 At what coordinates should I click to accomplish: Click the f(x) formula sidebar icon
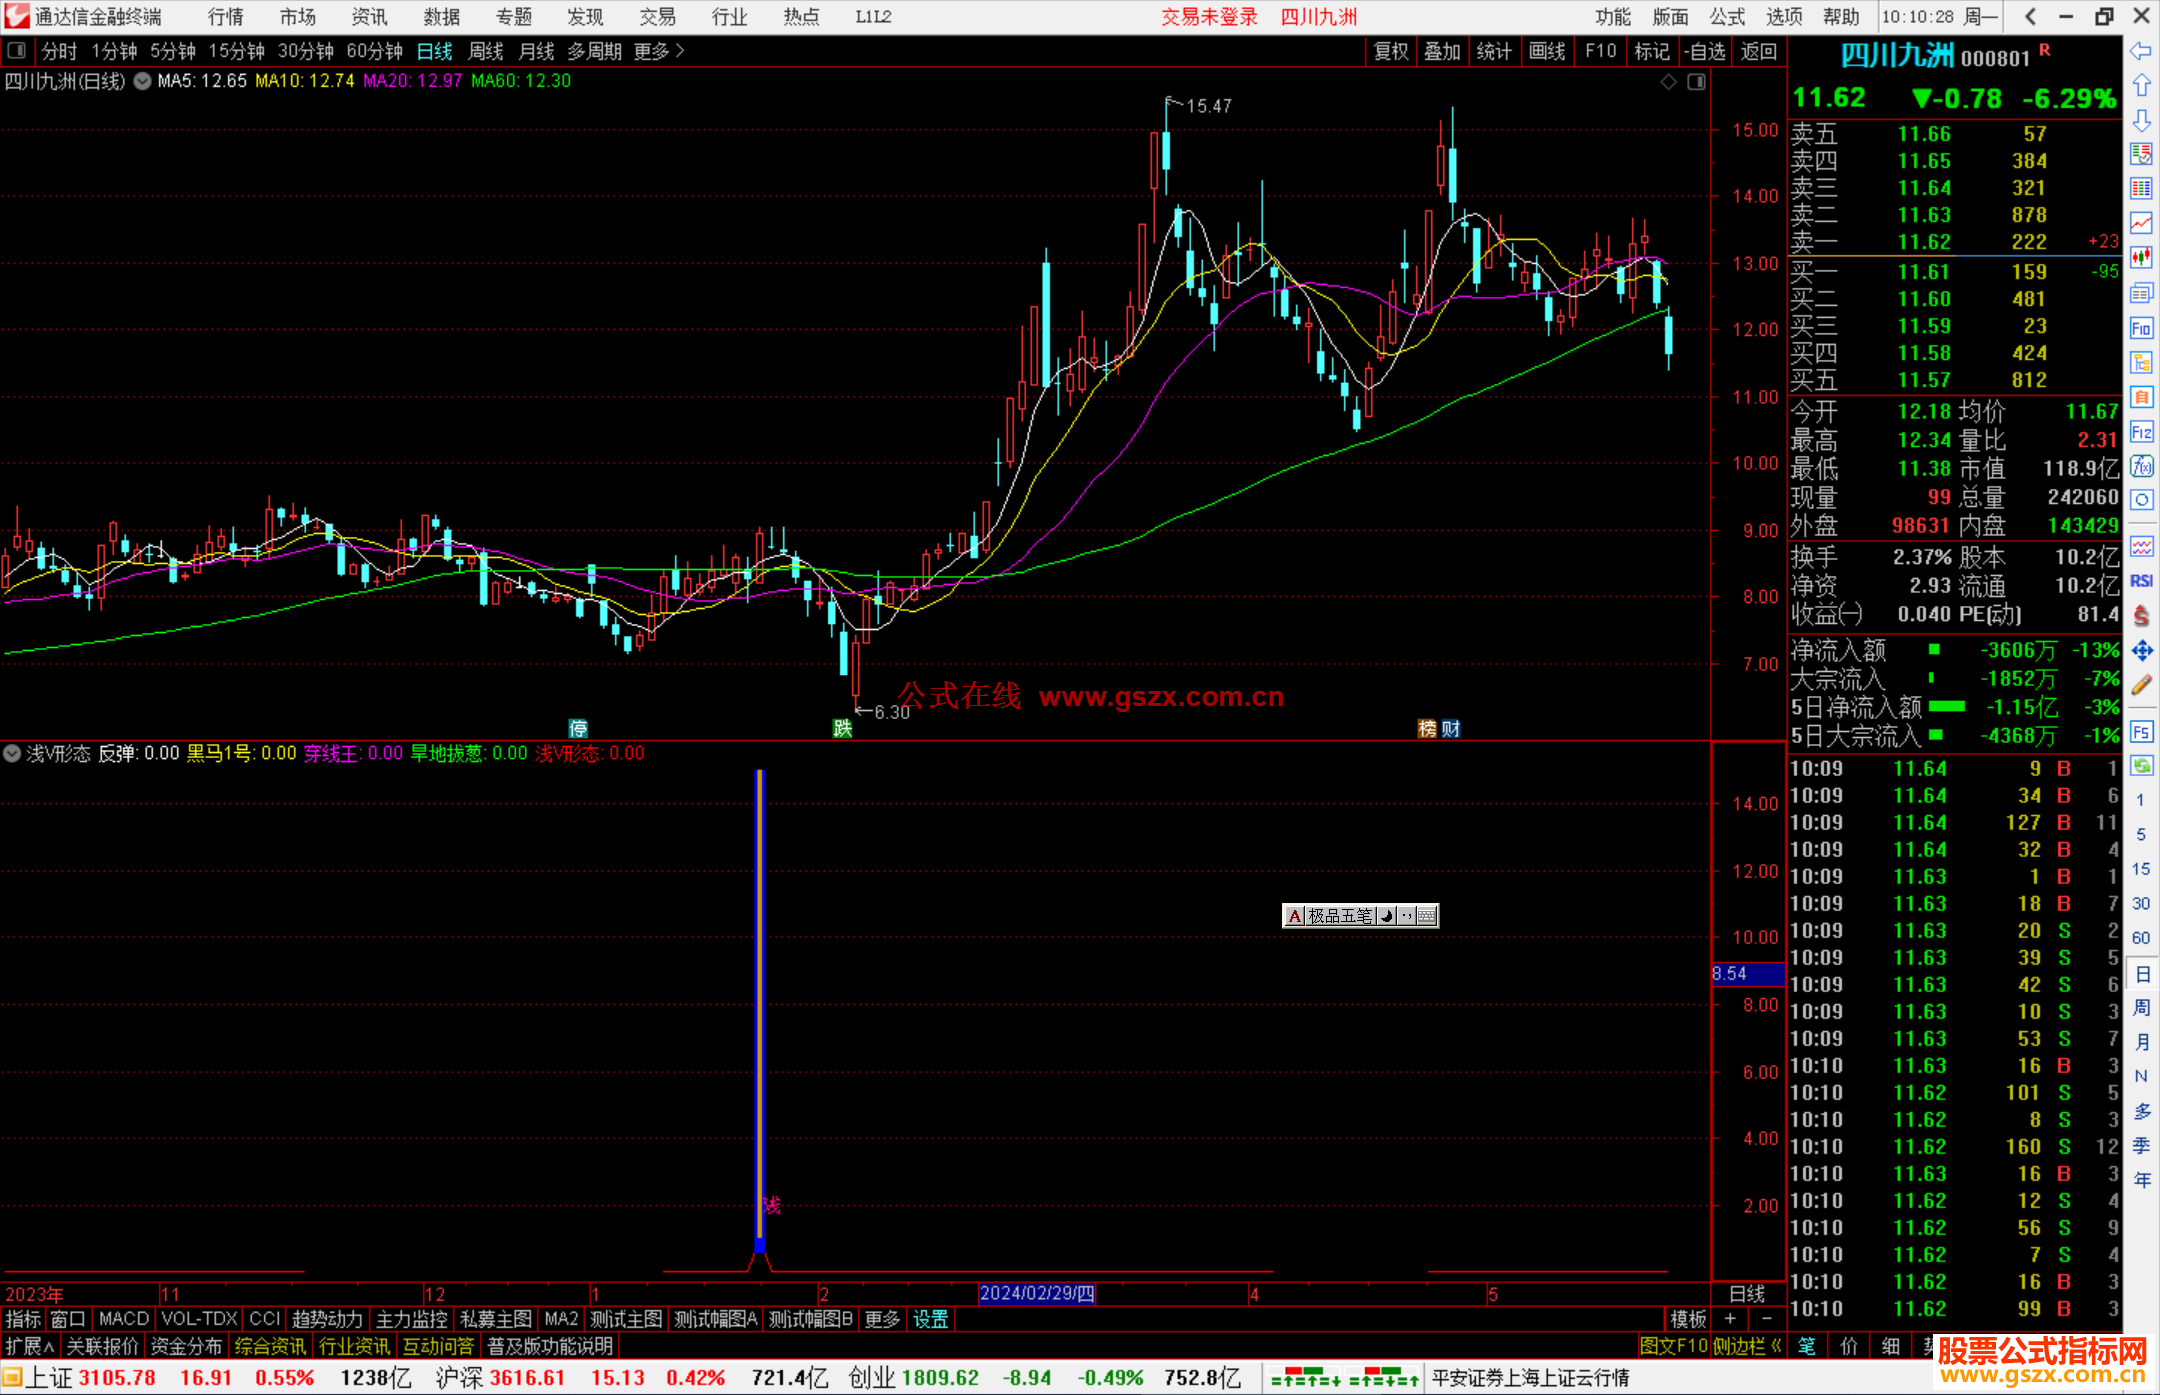point(2141,466)
